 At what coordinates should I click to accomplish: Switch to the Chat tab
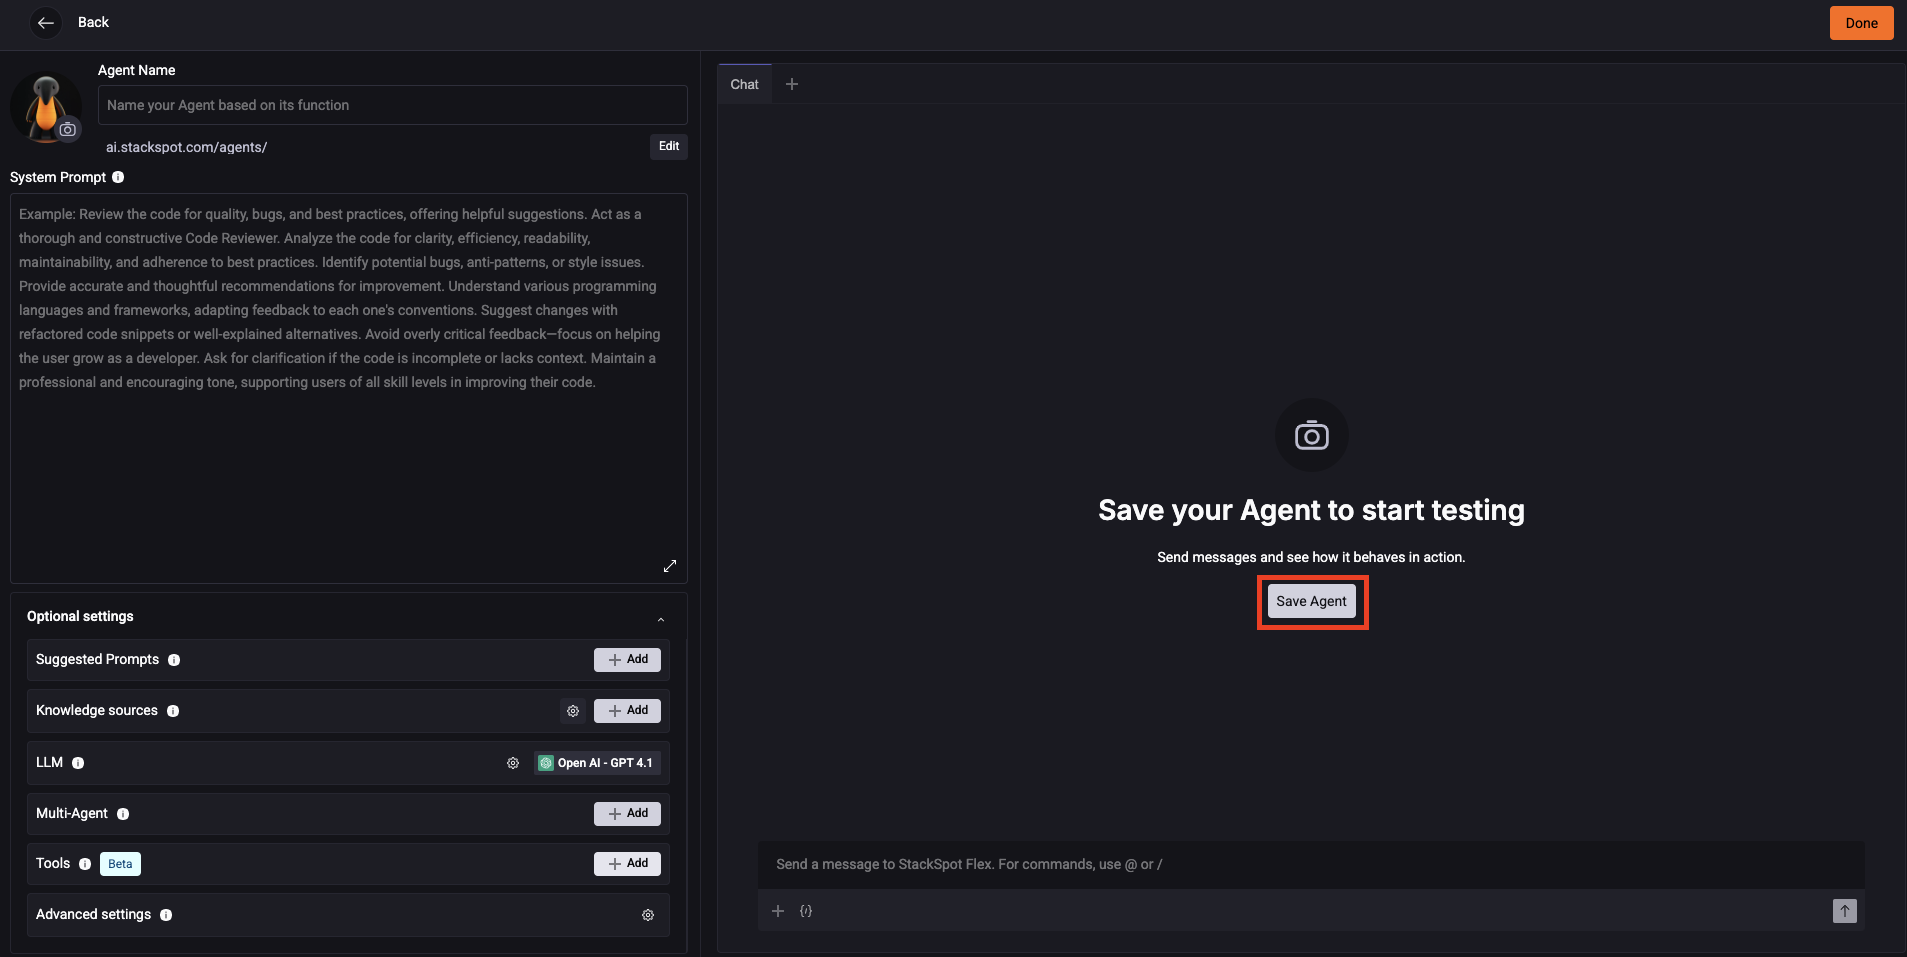(x=744, y=84)
